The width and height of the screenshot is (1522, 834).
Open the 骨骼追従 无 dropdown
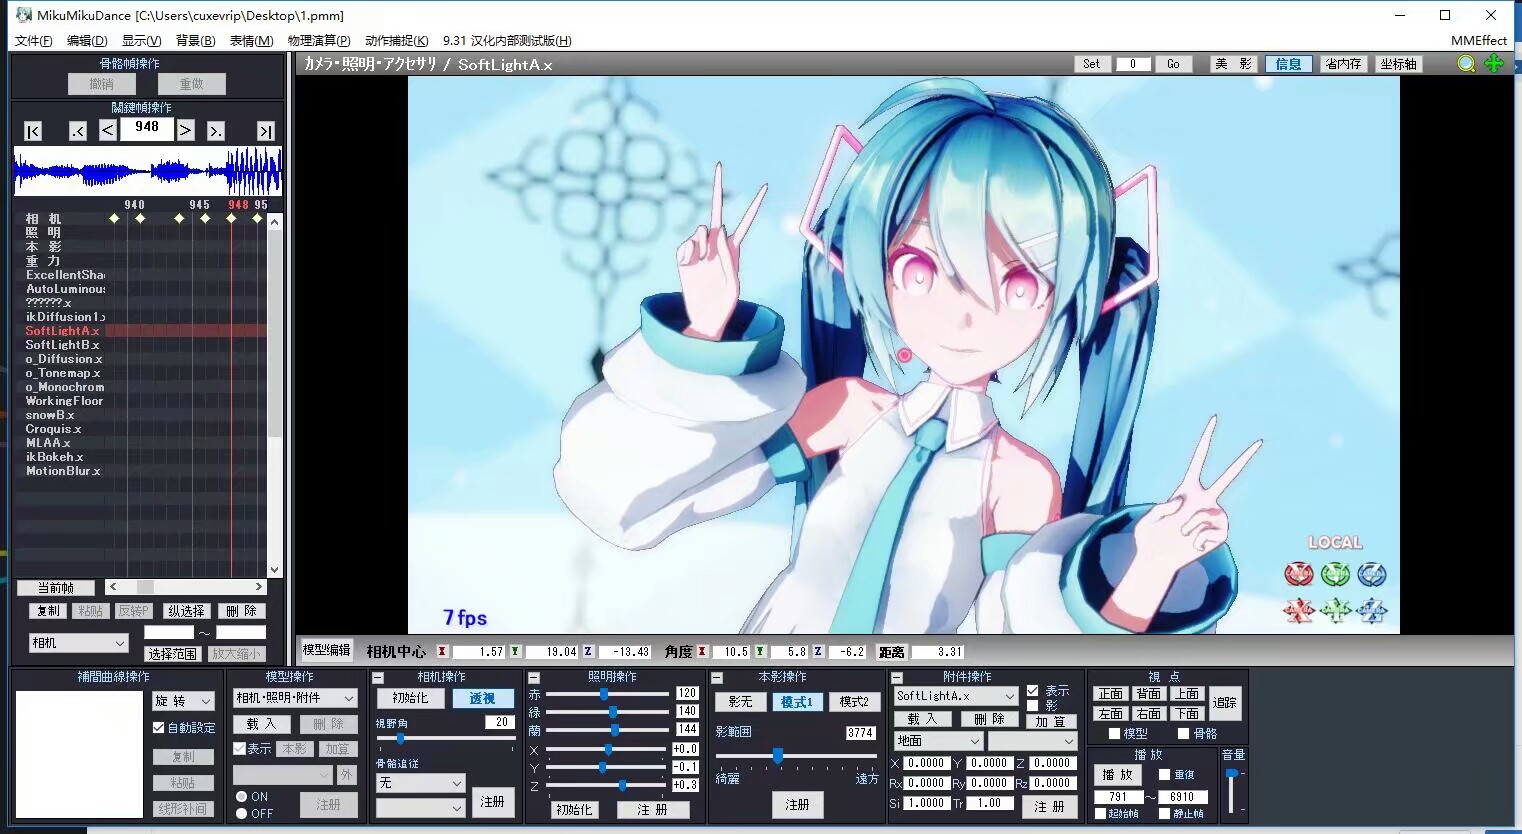coord(420,783)
